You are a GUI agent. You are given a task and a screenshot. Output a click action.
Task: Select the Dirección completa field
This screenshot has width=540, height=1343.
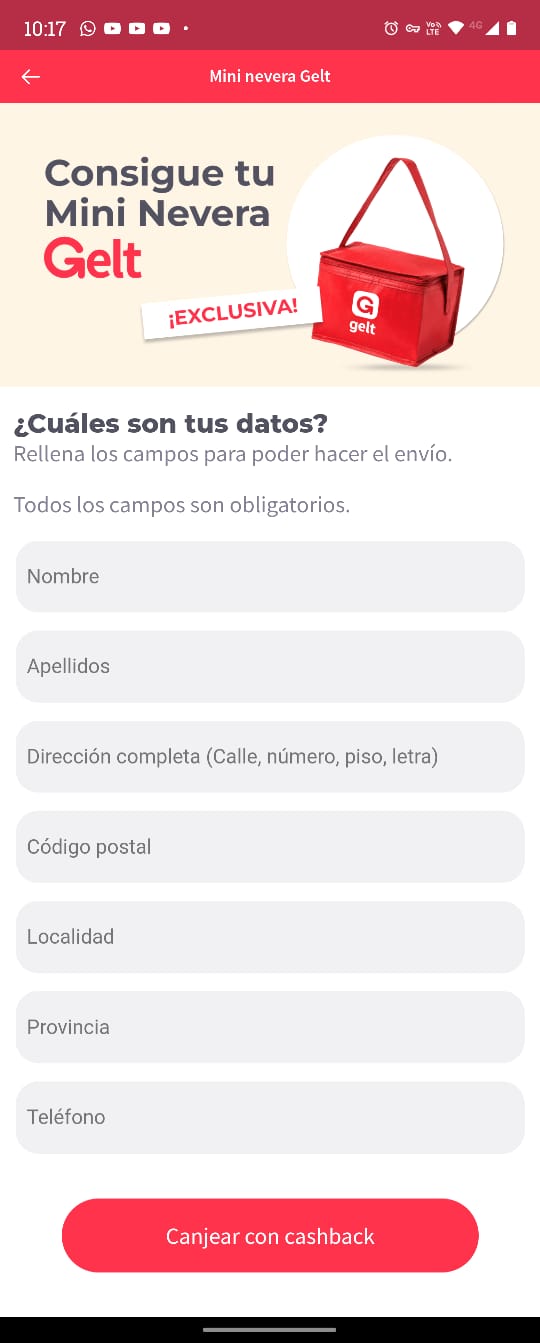[x=270, y=757]
